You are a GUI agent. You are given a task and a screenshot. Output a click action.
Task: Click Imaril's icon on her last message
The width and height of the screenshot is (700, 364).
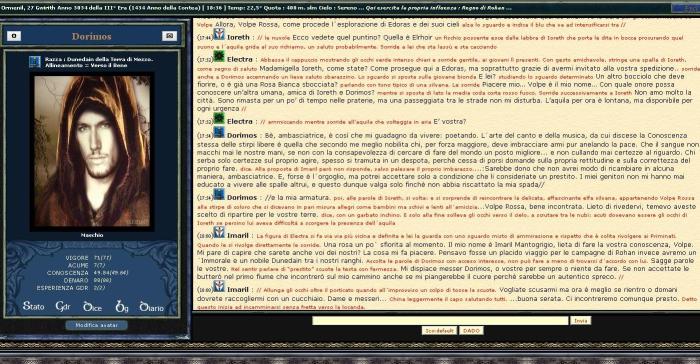tap(219, 286)
